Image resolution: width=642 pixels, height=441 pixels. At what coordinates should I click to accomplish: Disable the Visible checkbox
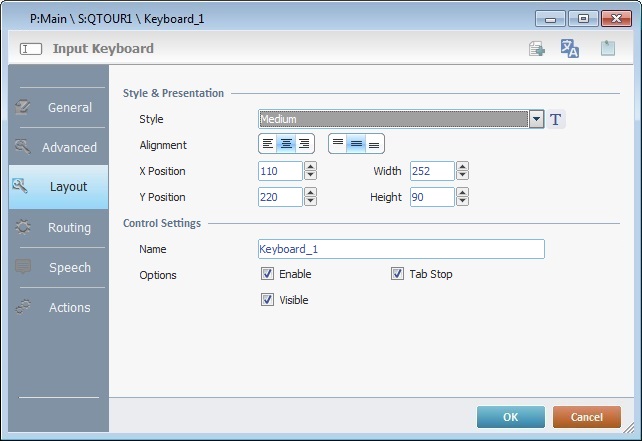pyautogui.click(x=267, y=299)
